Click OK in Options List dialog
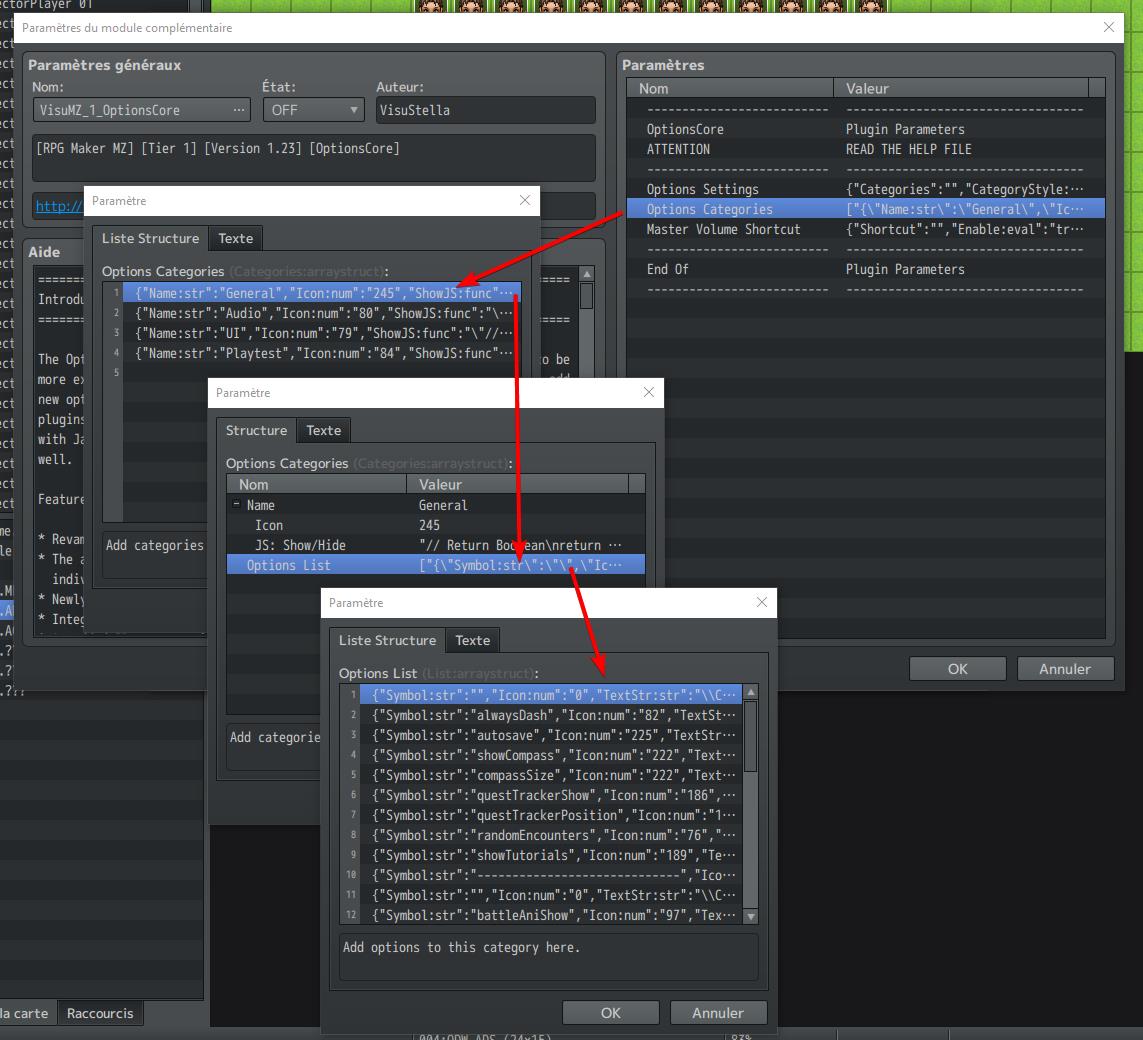The image size is (1143, 1040). pos(610,1013)
